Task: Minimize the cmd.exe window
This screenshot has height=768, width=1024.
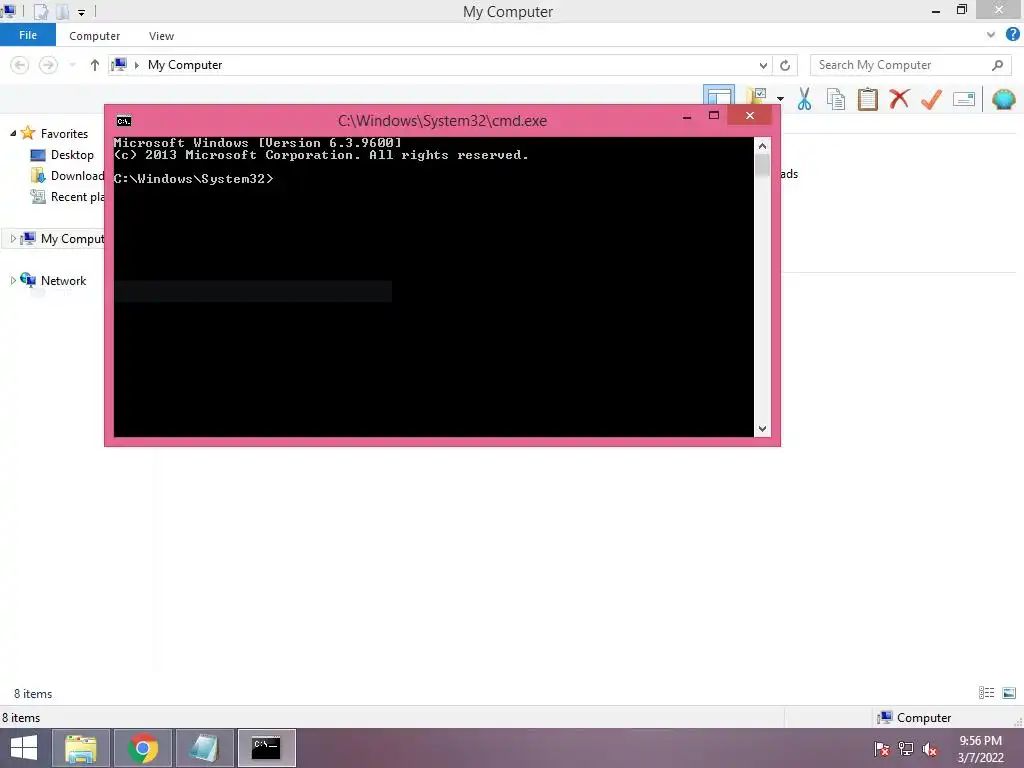Action: click(687, 116)
